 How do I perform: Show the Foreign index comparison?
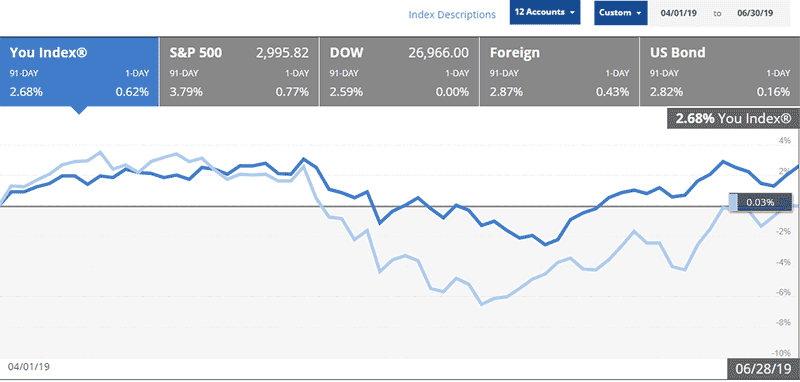tap(559, 71)
